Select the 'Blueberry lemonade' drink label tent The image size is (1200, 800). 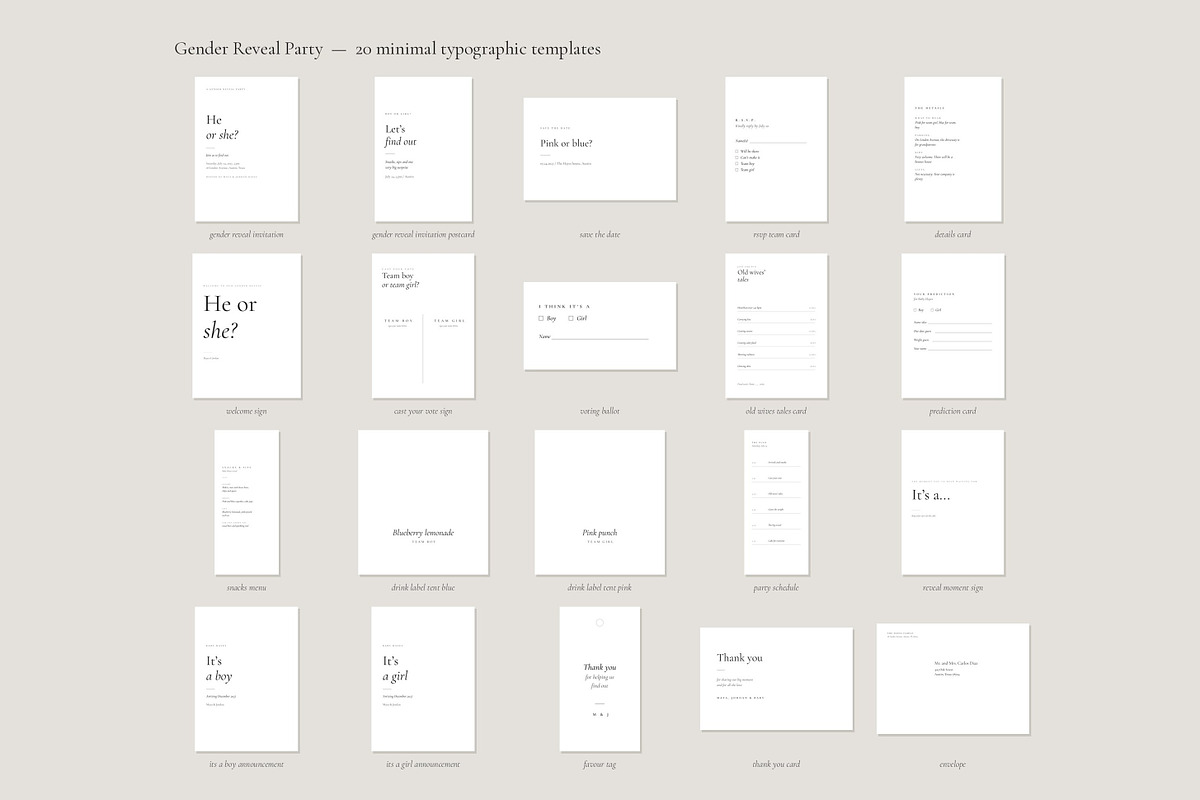[423, 503]
